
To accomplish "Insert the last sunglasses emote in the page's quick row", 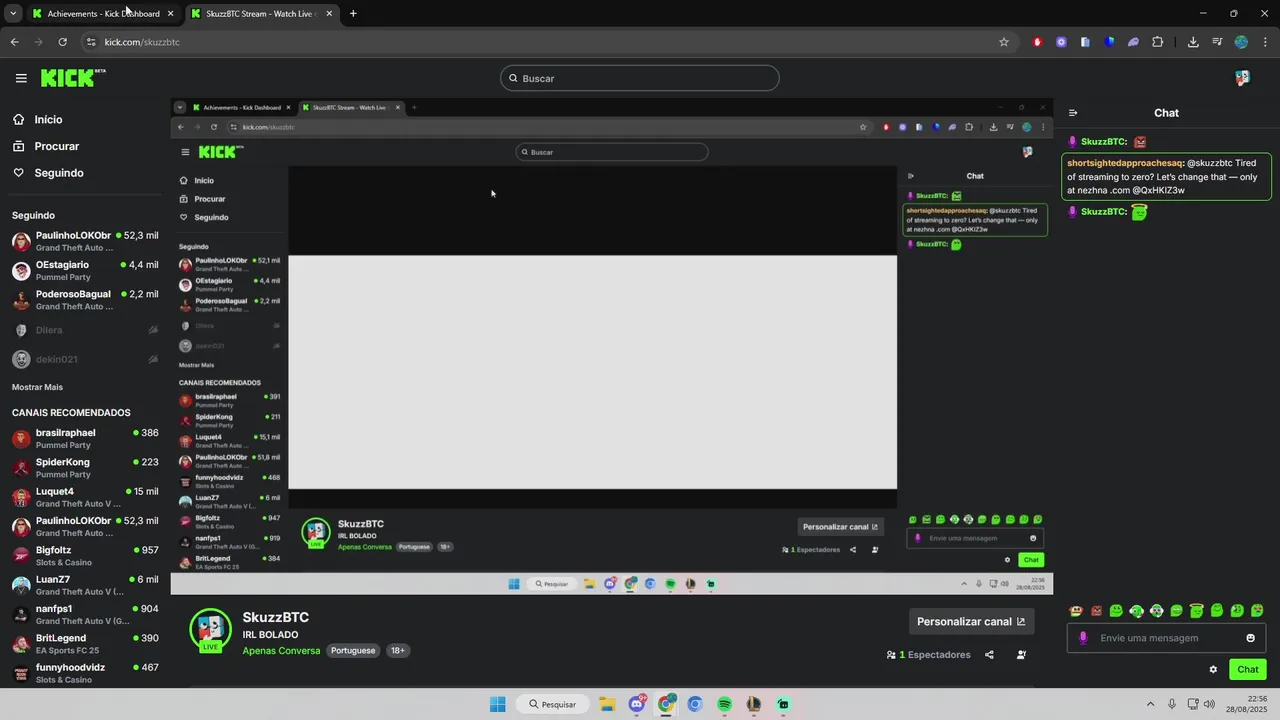I will 1257,611.
